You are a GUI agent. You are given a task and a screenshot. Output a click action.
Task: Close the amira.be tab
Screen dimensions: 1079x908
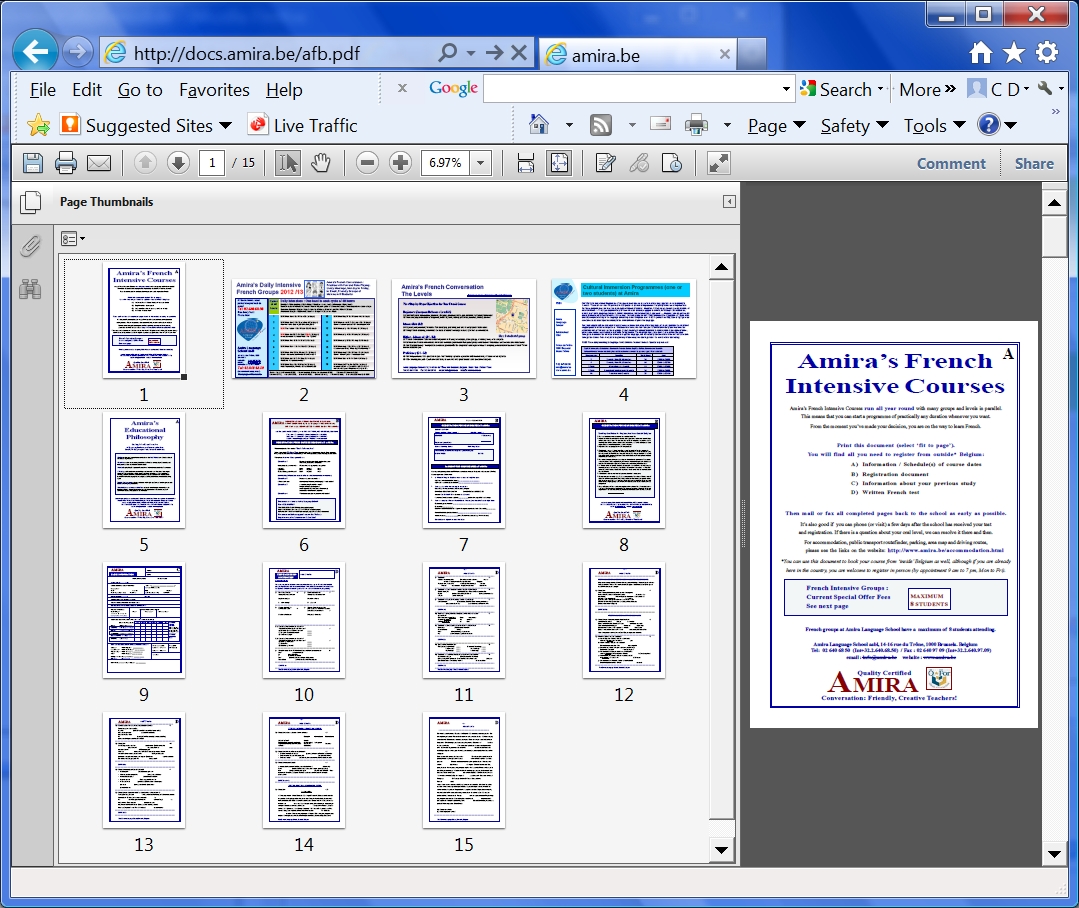pos(725,54)
